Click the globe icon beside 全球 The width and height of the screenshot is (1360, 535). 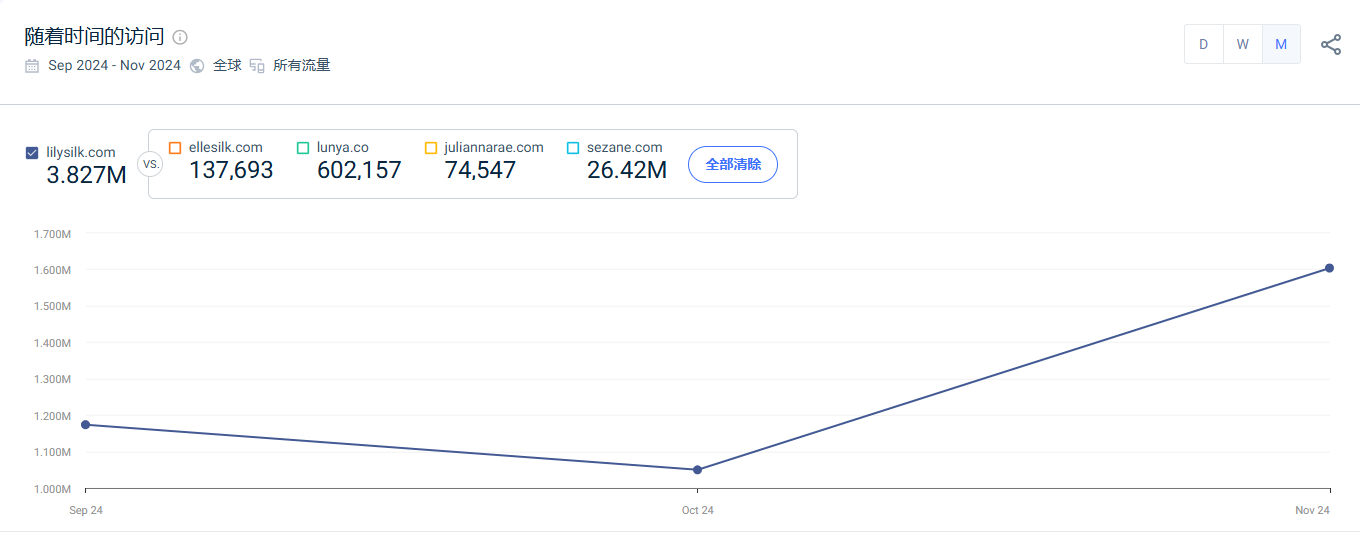tap(197, 66)
